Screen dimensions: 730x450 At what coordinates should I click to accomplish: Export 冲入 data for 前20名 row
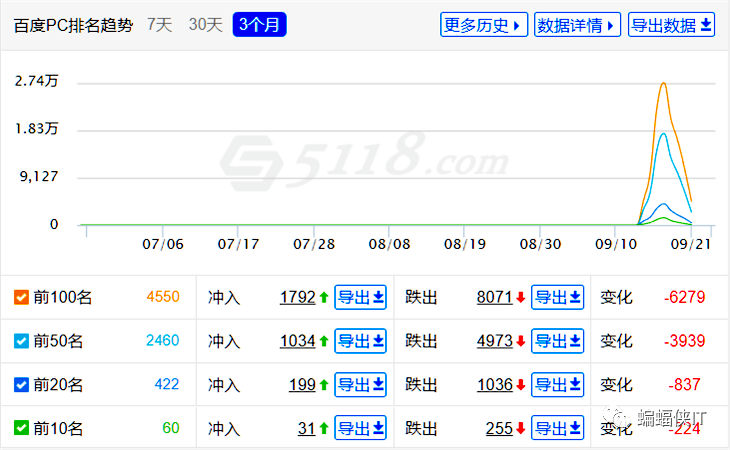360,384
